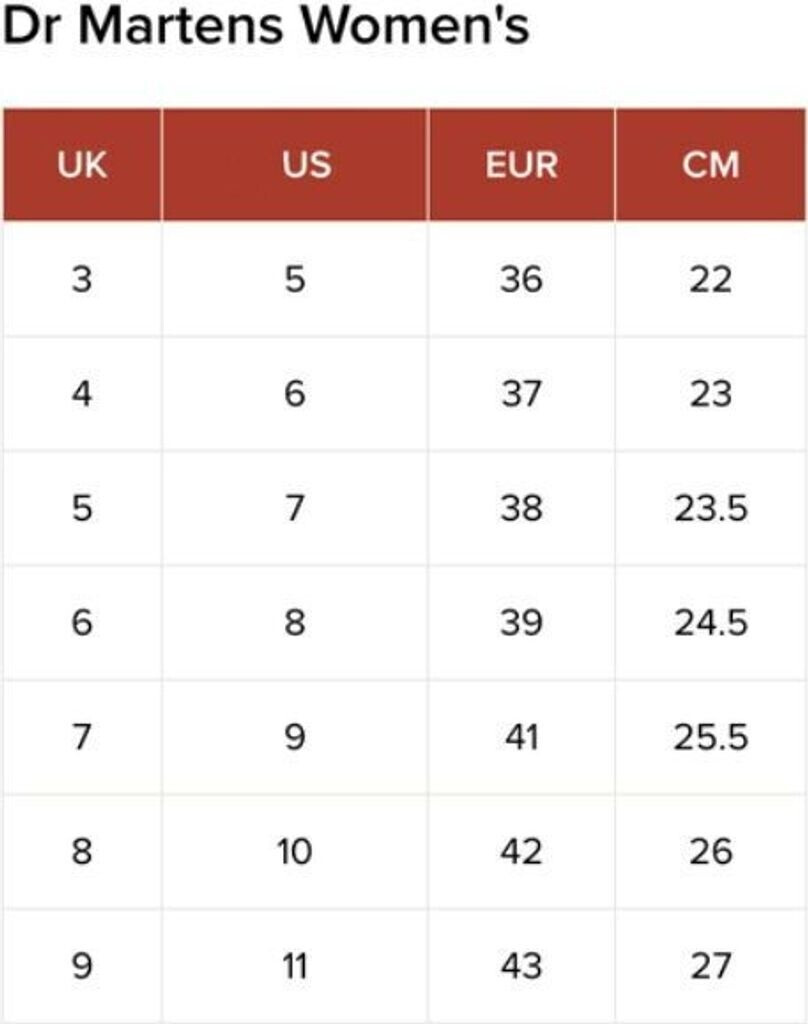Click the "Dr Martens Women's" title
Image resolution: width=808 pixels, height=1024 pixels.
point(266,28)
